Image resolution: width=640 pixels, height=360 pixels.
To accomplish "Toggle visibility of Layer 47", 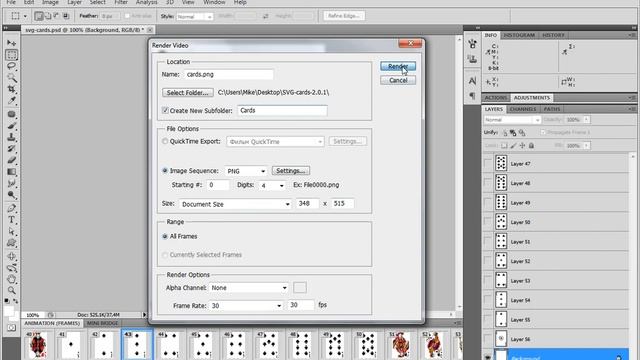I will pos(488,163).
